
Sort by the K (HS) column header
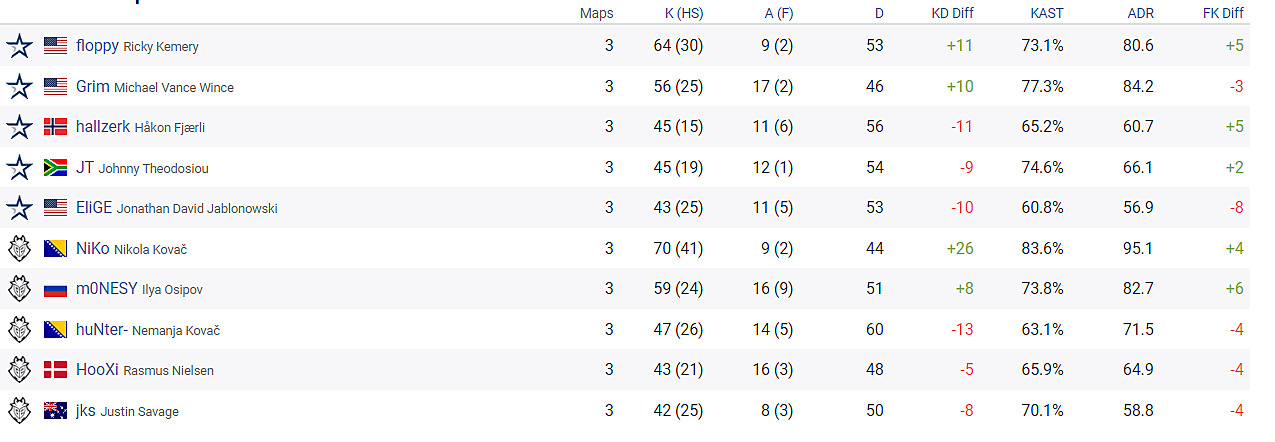(x=684, y=13)
